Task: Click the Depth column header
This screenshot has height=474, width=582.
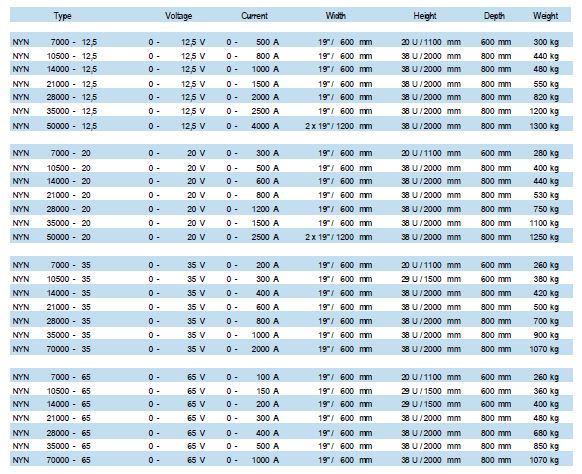Action: pyautogui.click(x=494, y=16)
